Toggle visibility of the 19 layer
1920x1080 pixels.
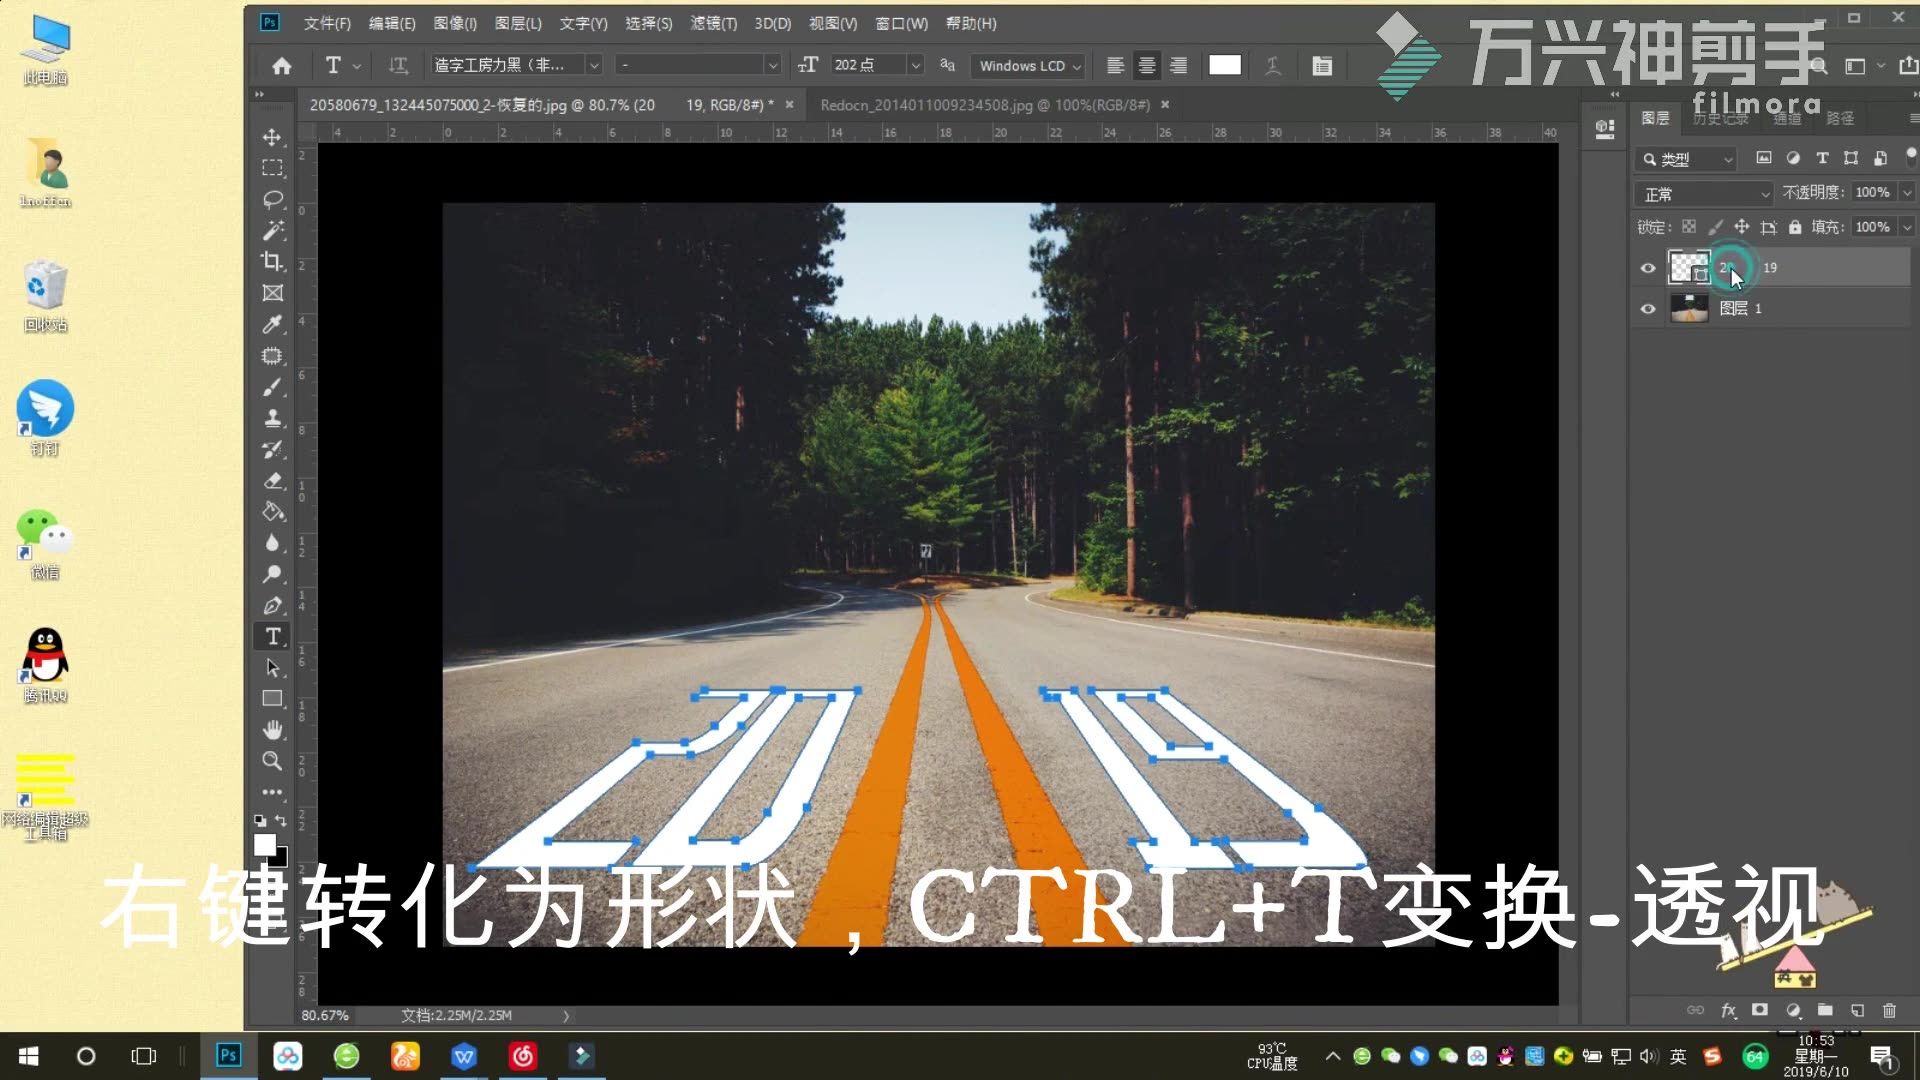click(x=1648, y=267)
